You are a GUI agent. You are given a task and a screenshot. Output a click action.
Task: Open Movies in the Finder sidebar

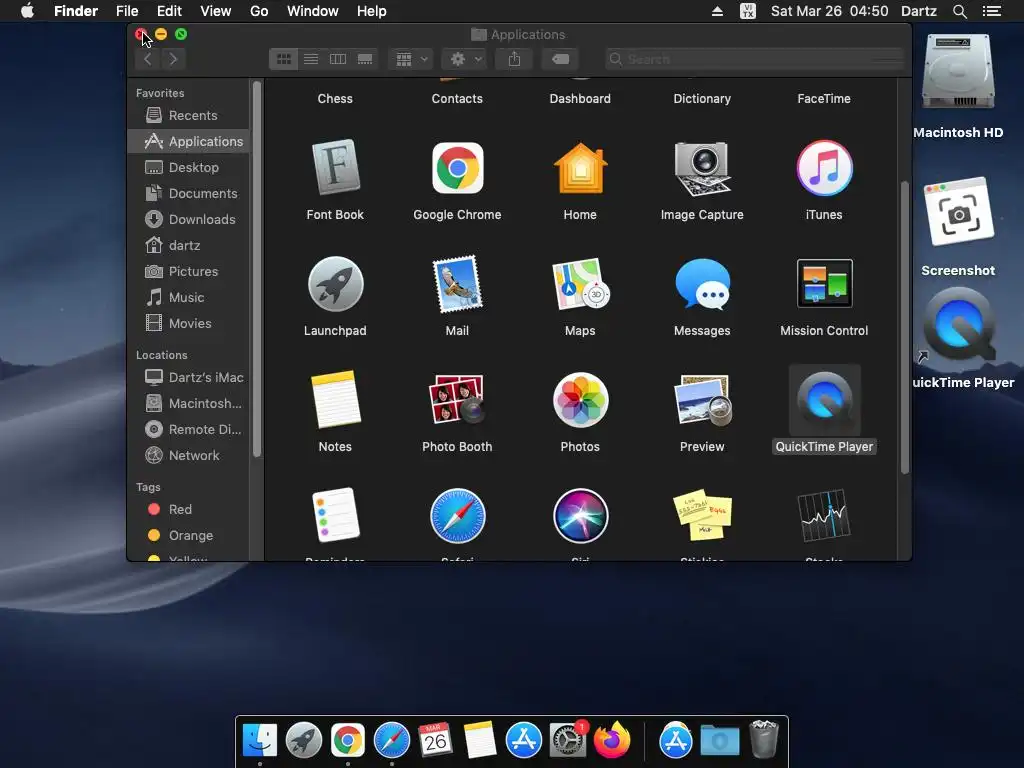coord(188,323)
